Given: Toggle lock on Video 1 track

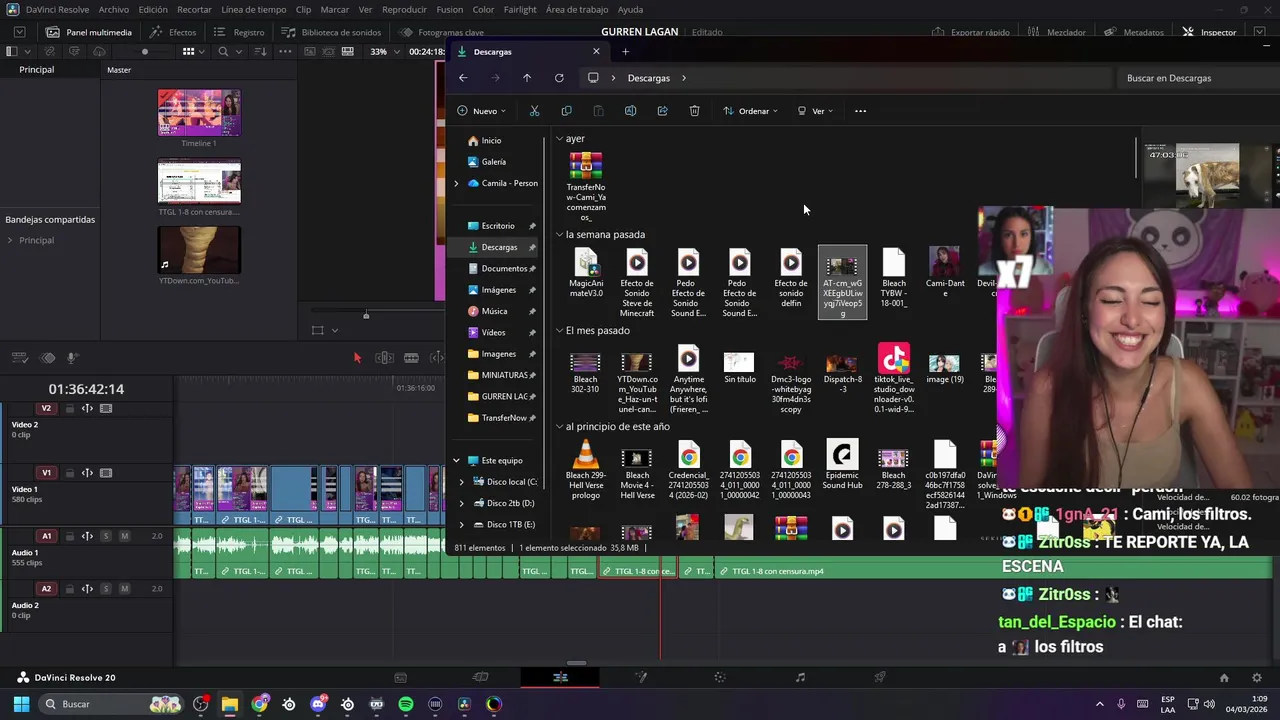Looking at the screenshot, I should (70, 473).
